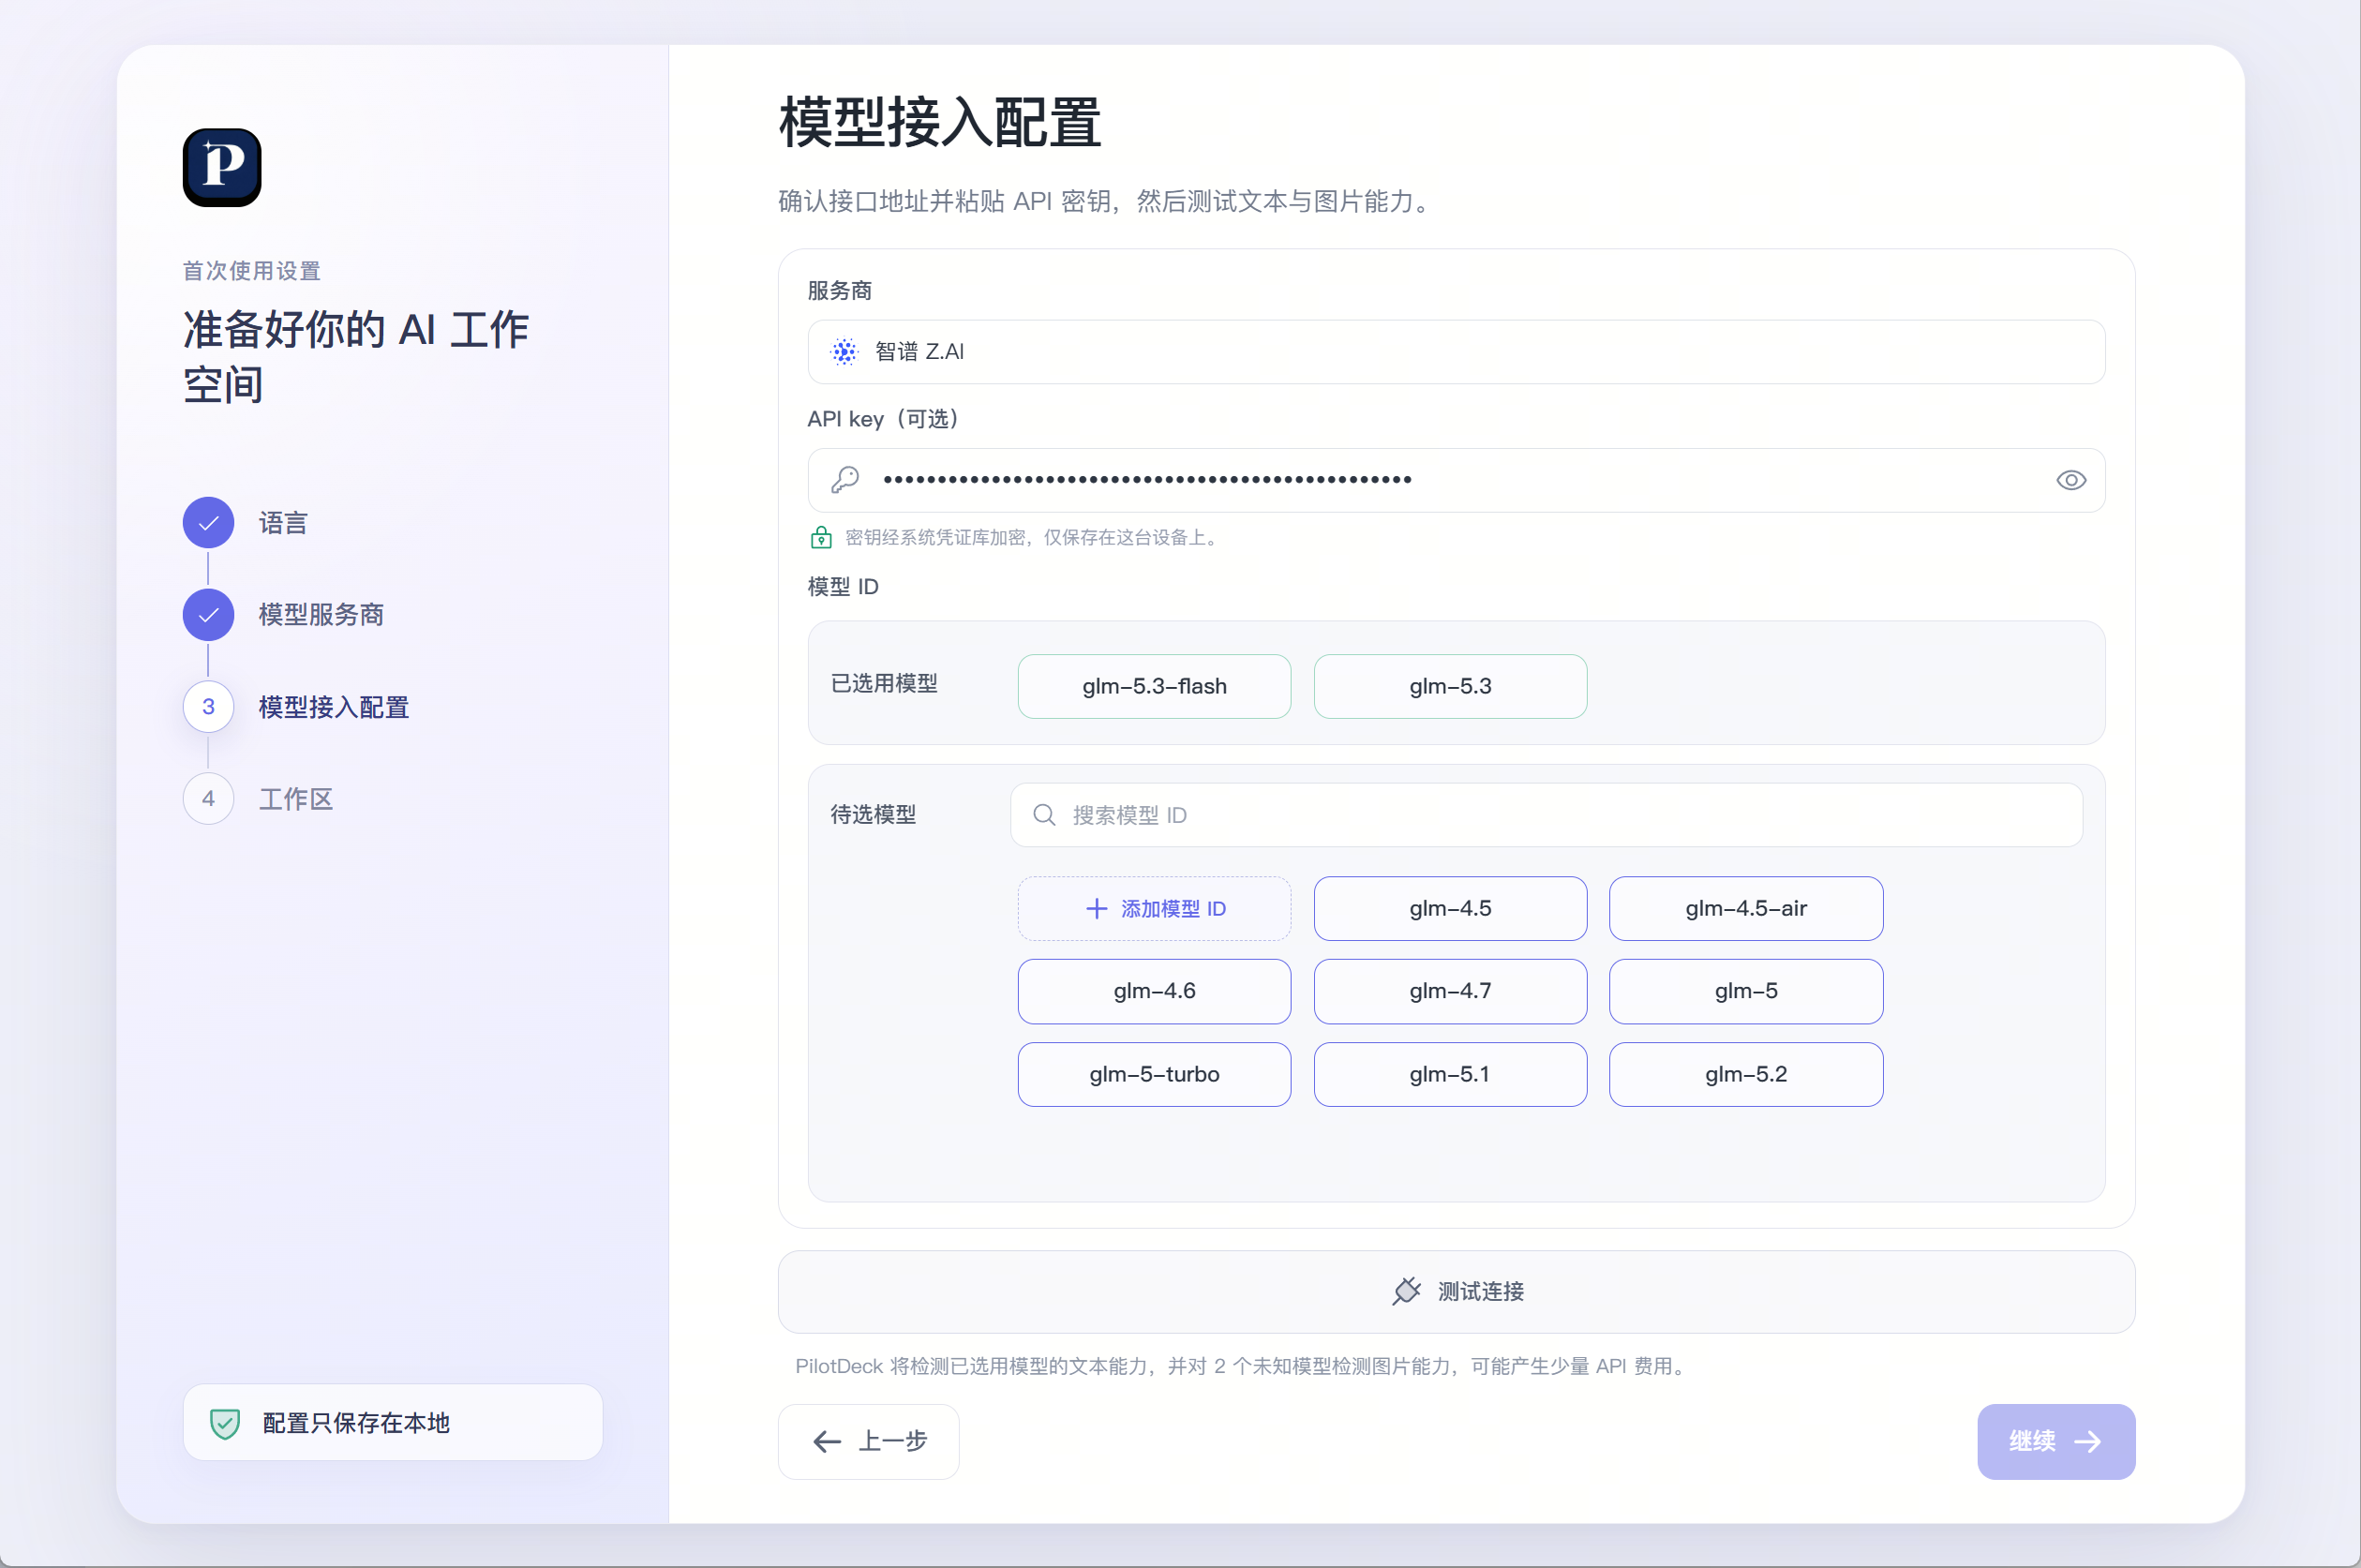Click the key icon in API key field
The image size is (2361, 1568).
click(845, 480)
